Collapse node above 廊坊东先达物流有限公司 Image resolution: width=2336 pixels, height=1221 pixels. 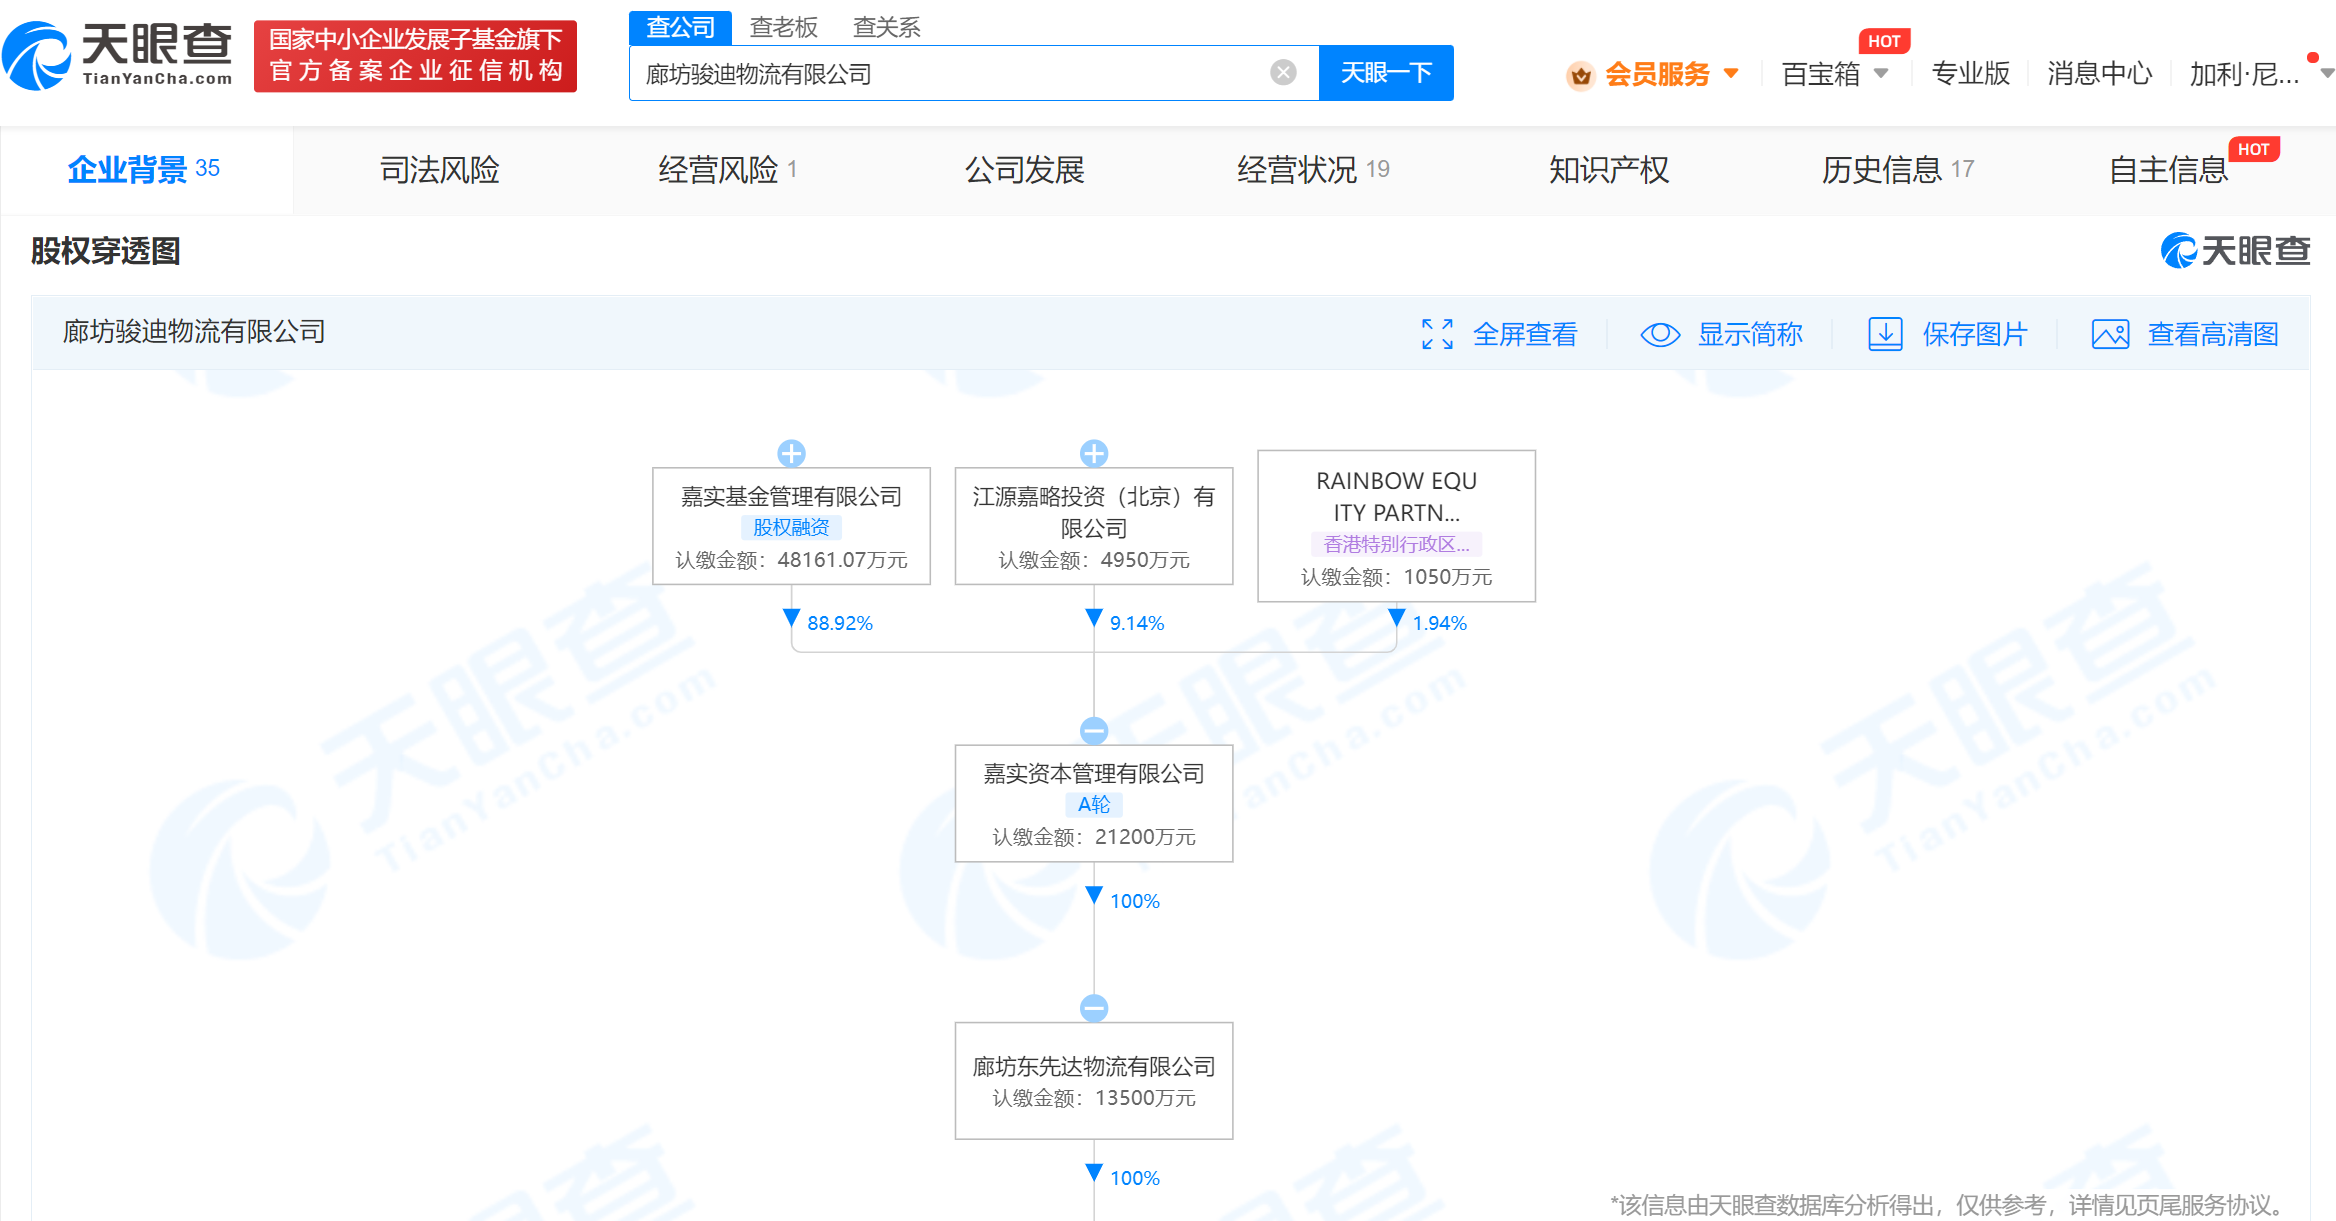coord(1094,1008)
